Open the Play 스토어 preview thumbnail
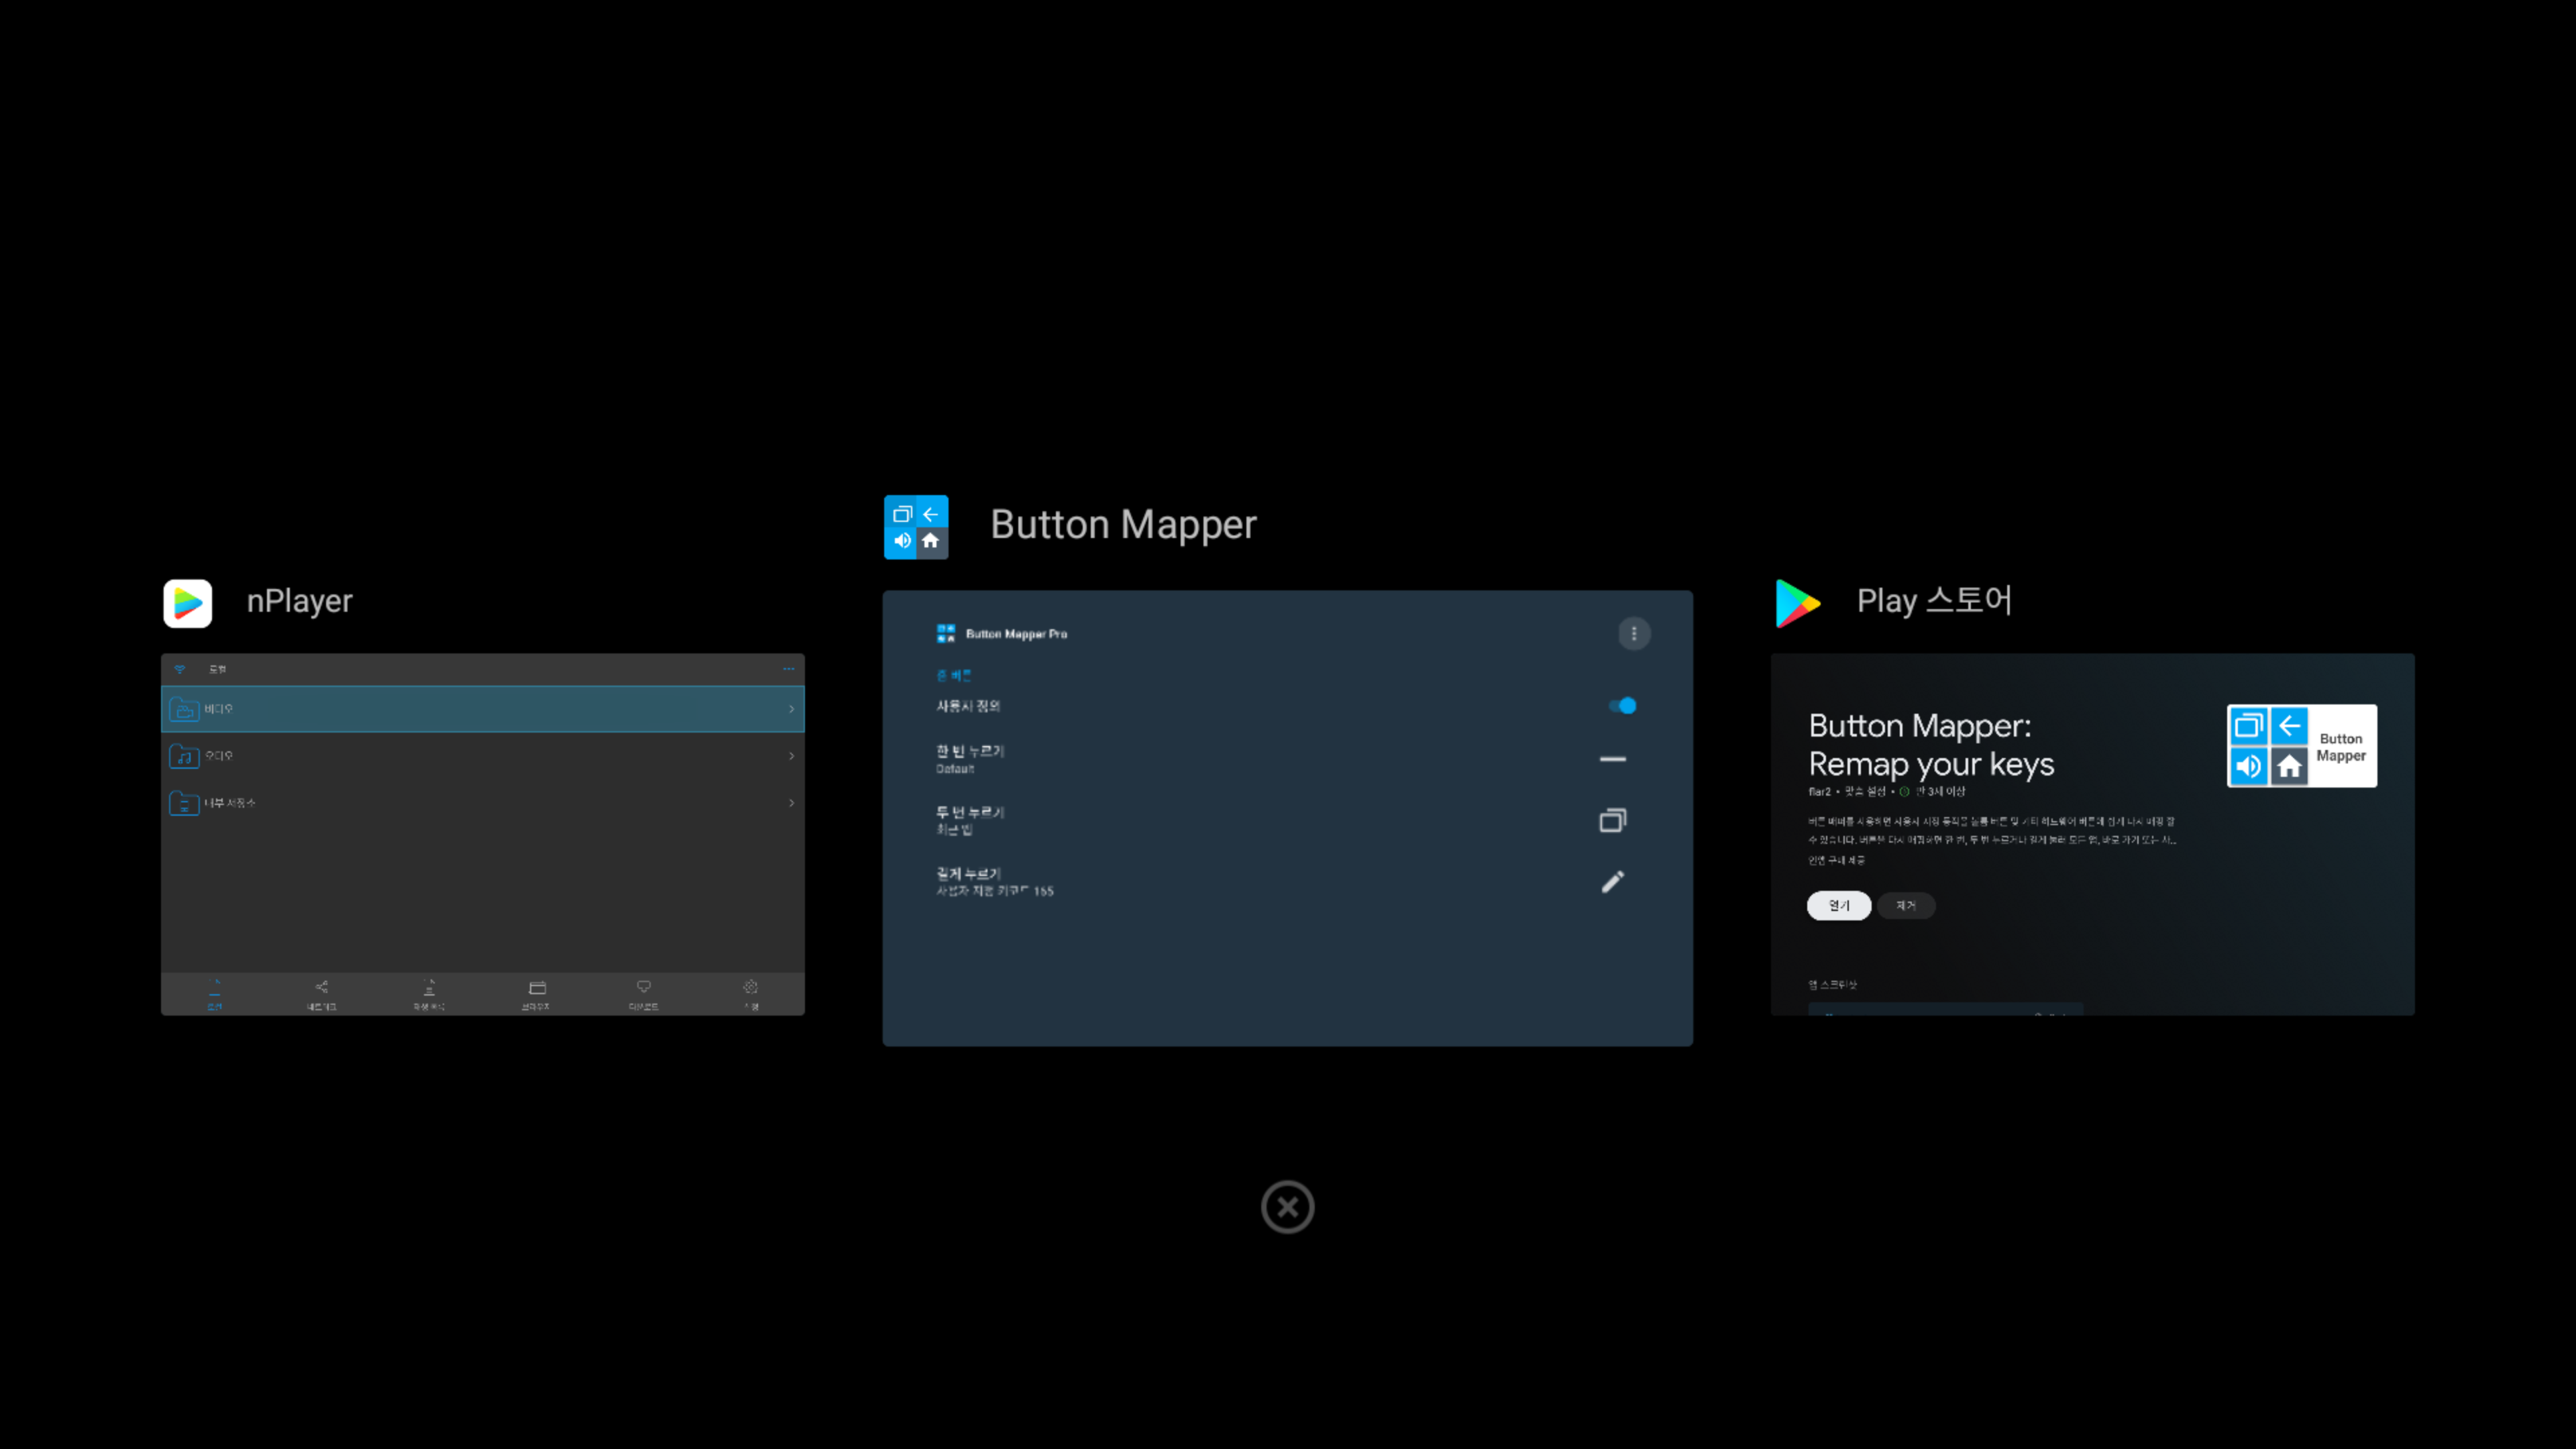Image resolution: width=2576 pixels, height=1449 pixels. point(2092,834)
